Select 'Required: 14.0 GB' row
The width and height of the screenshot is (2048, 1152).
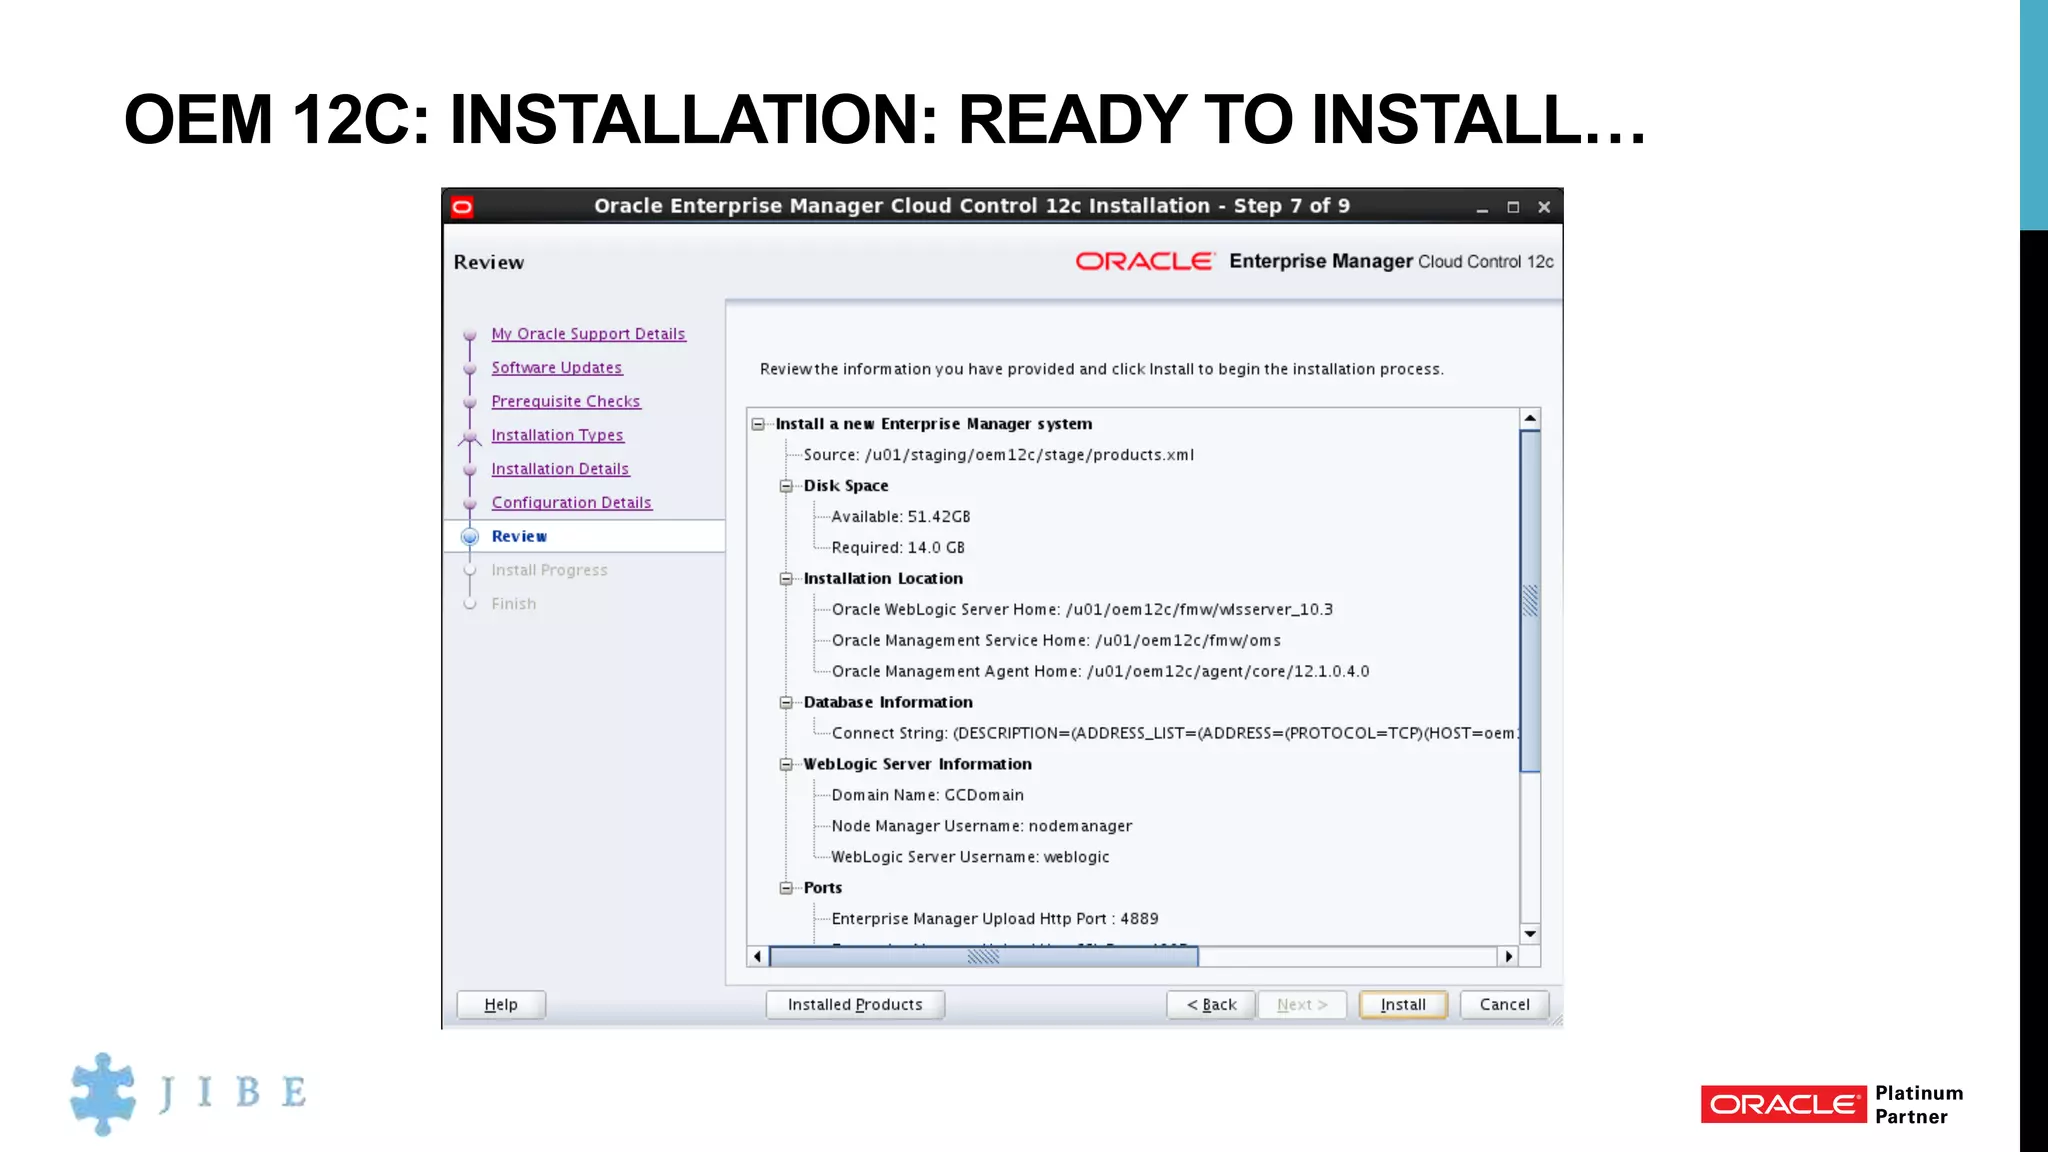coord(897,548)
